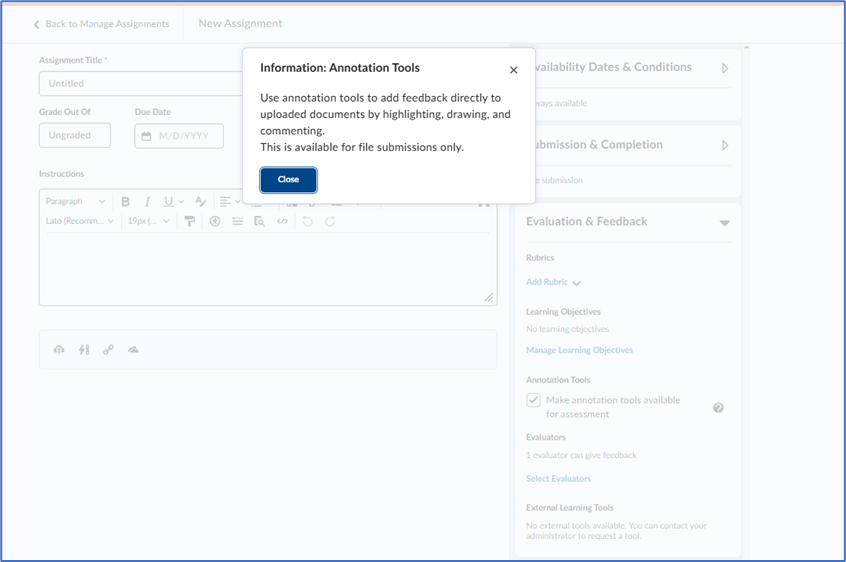Dismiss dialog with the X icon

click(x=514, y=70)
